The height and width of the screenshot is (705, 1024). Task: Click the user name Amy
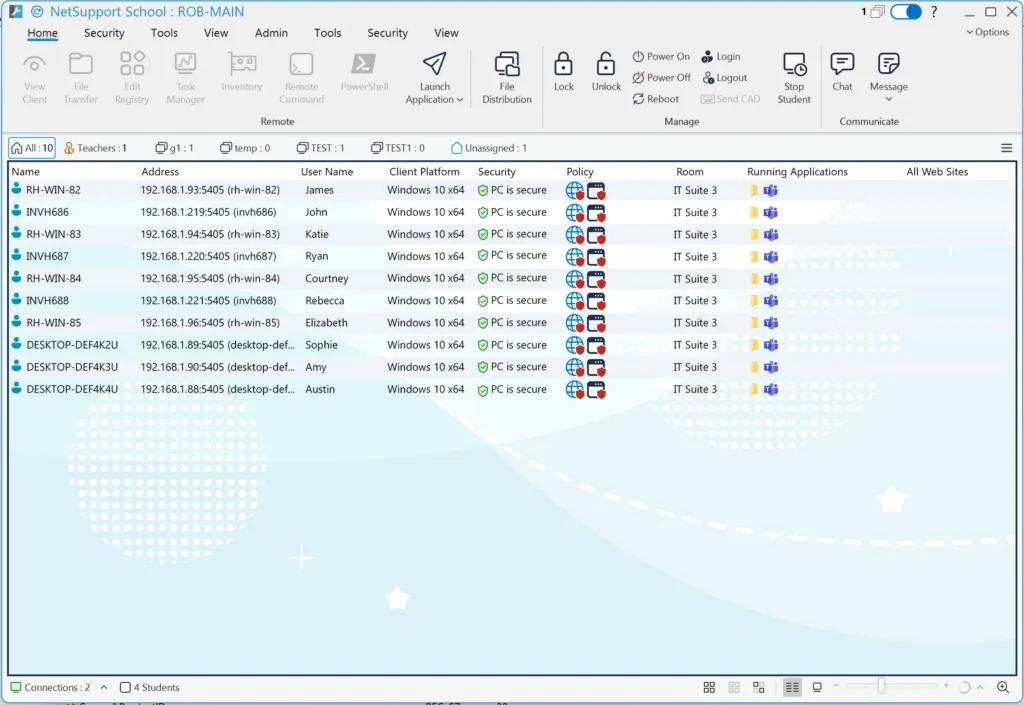click(x=315, y=368)
